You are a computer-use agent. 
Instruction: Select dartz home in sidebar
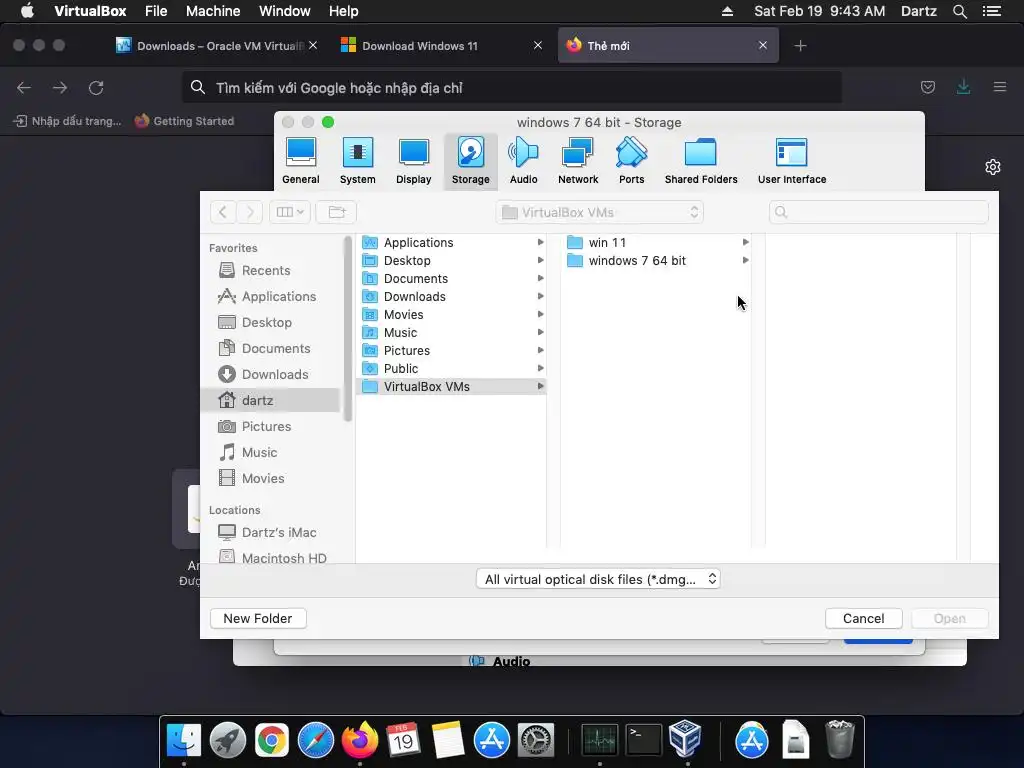coord(270,400)
